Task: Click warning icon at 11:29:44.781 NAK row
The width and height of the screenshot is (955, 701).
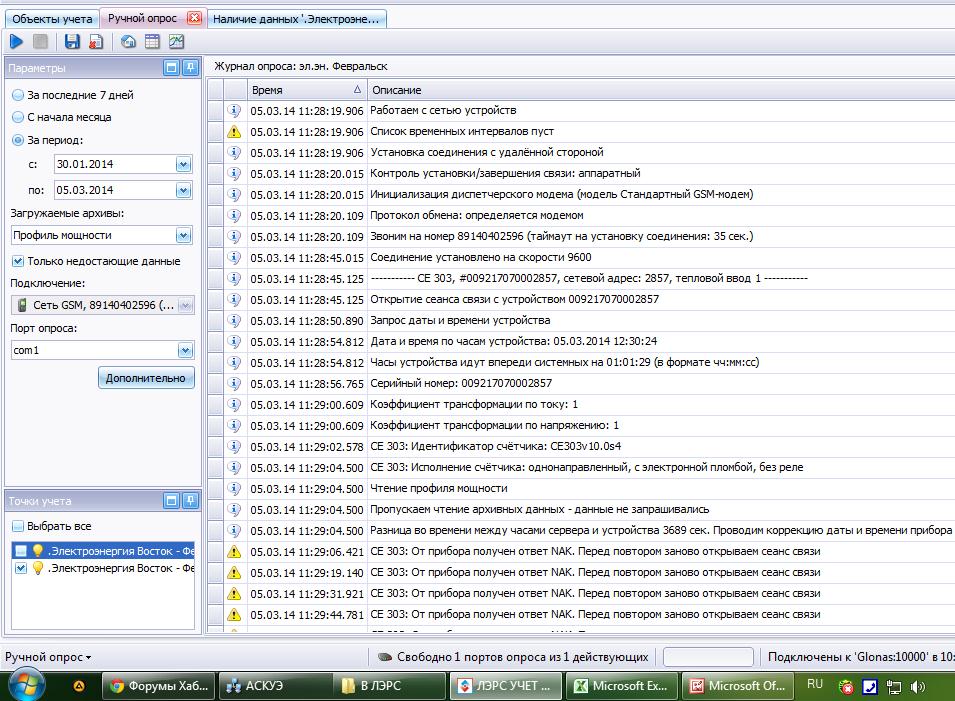Action: coord(234,615)
